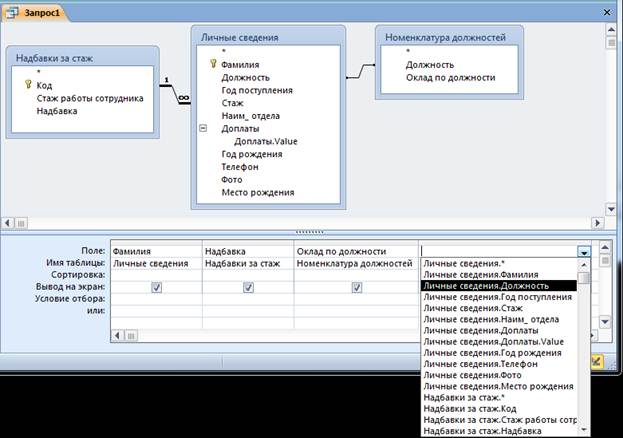
Task: Uncheck Вывод на экран for Фамилия column
Action: point(155,287)
